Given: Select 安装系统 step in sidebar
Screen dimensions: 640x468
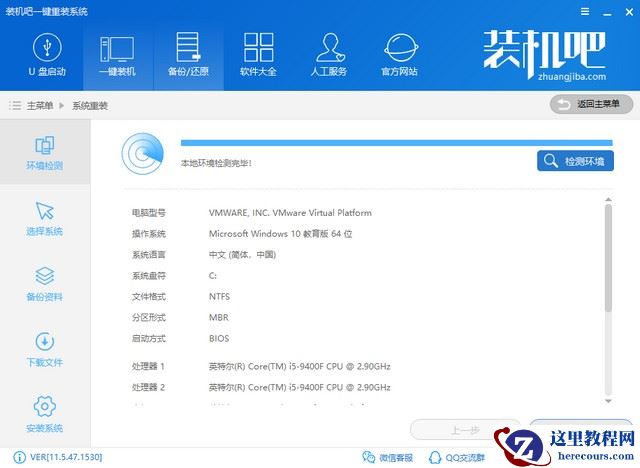Looking at the screenshot, I should tap(45, 415).
